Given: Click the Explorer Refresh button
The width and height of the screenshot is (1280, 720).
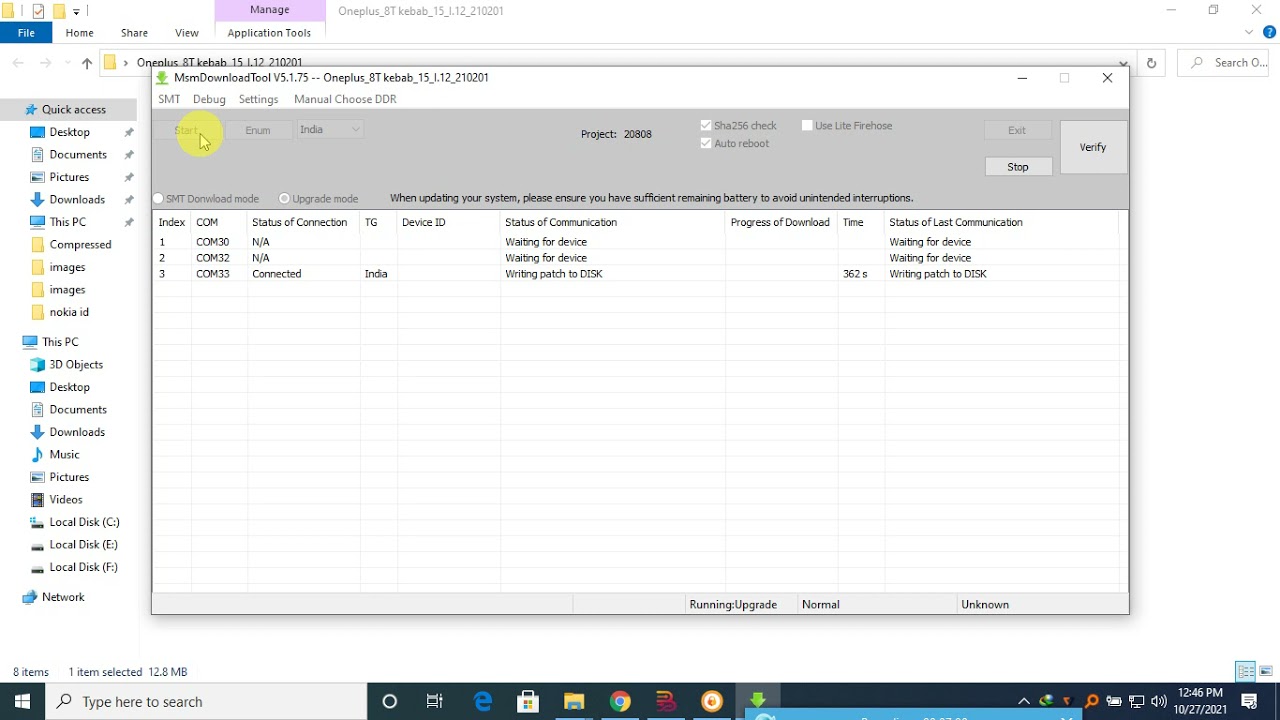Looking at the screenshot, I should [1151, 63].
